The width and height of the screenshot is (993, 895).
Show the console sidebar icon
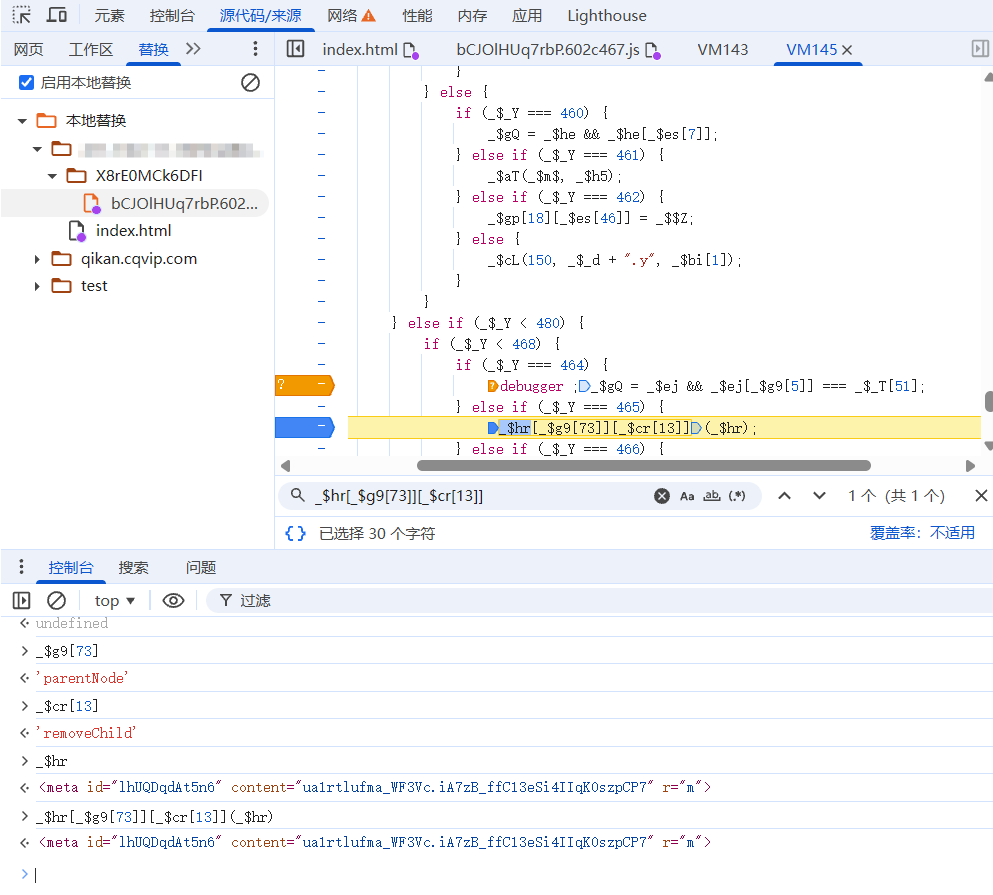(21, 600)
